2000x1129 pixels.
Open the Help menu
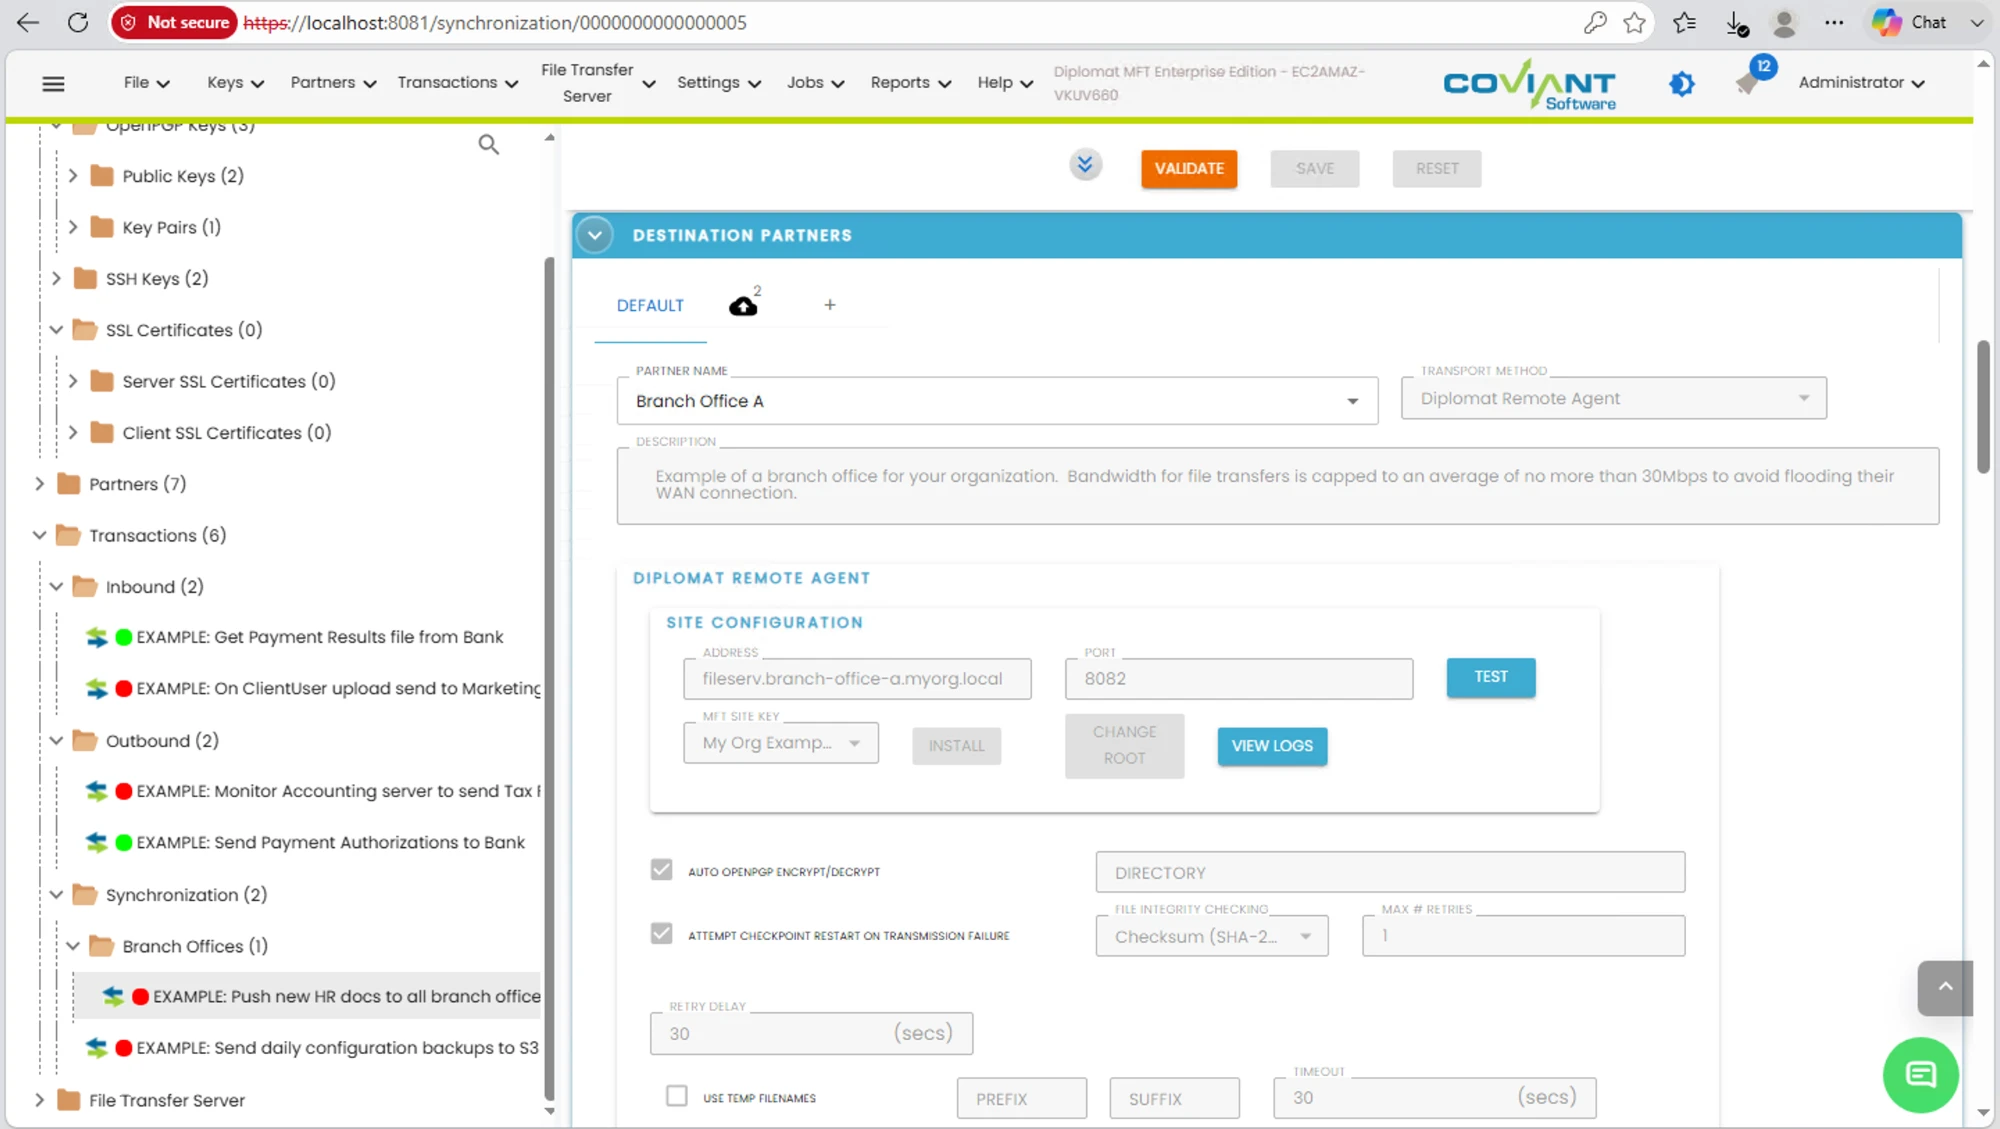1005,83
